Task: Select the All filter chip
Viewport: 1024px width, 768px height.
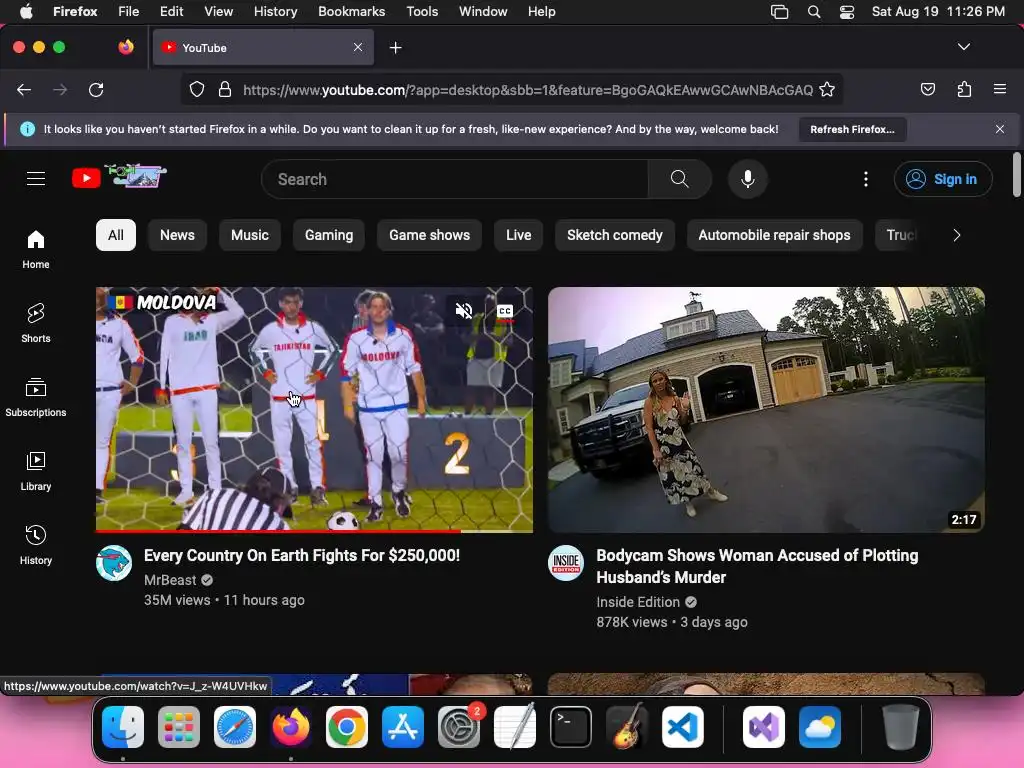Action: tap(116, 235)
